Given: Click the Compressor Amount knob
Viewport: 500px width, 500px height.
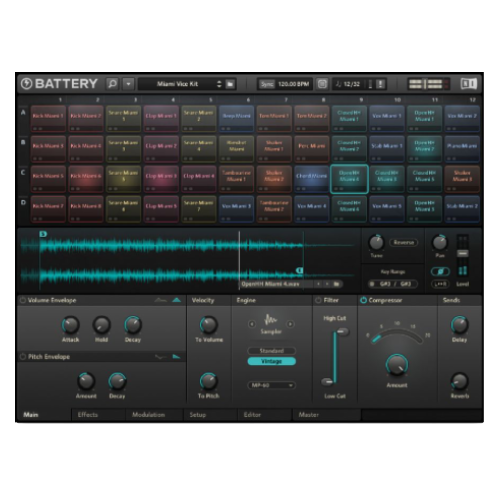Looking at the screenshot, I should [397, 365].
